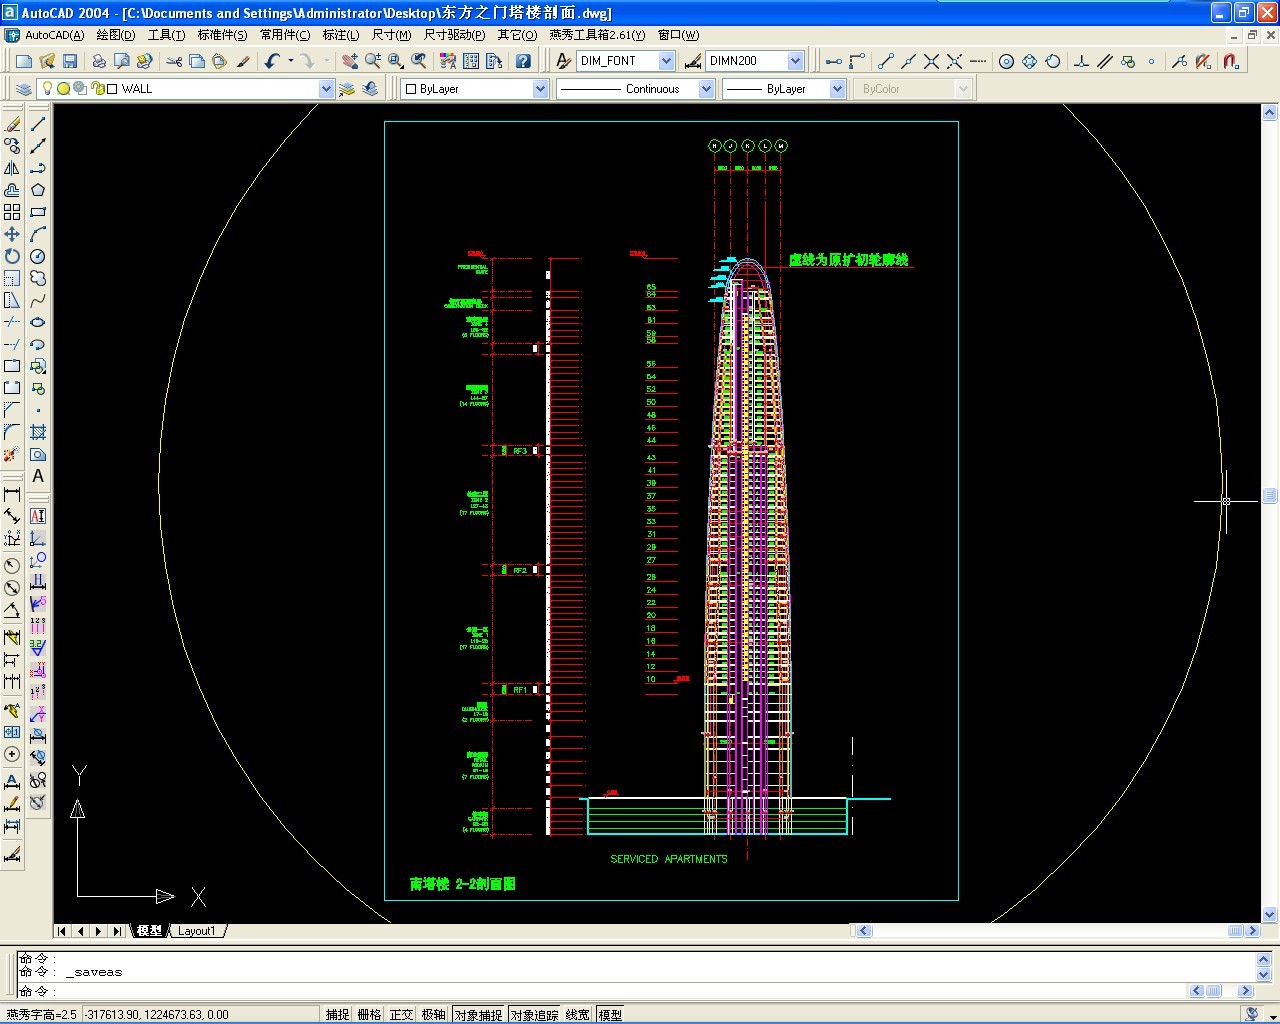Toggle 极轴 polar tracking in status bar
The image size is (1280, 1024).
click(x=433, y=1014)
